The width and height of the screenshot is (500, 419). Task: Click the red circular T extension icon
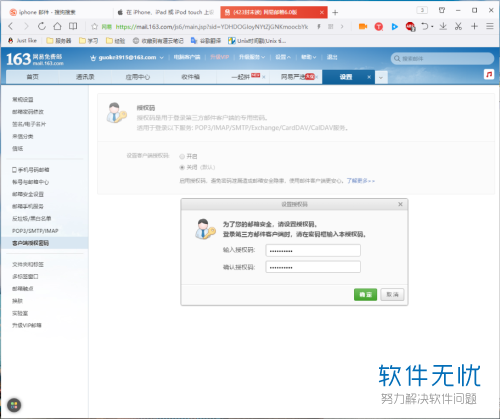coord(379,26)
